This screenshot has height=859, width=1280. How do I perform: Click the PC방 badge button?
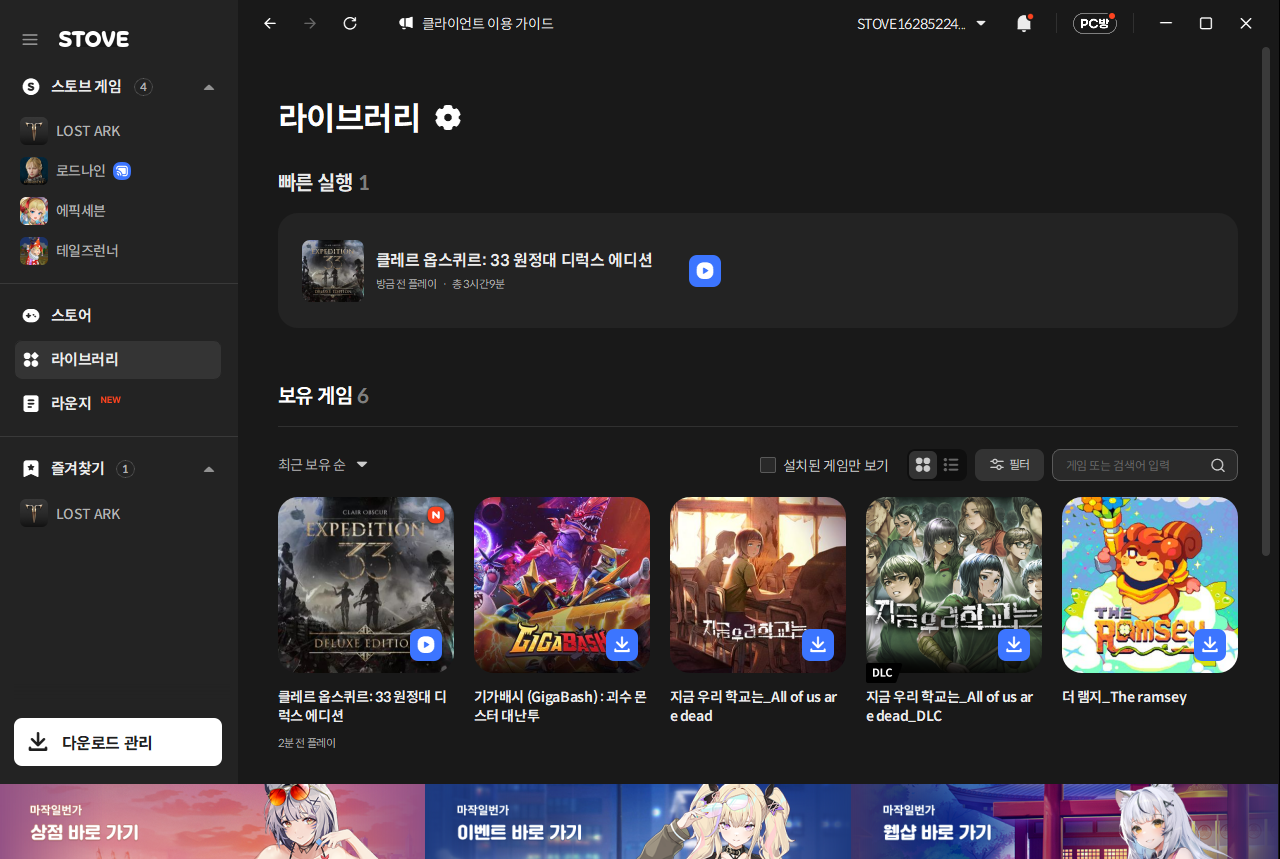tap(1094, 23)
